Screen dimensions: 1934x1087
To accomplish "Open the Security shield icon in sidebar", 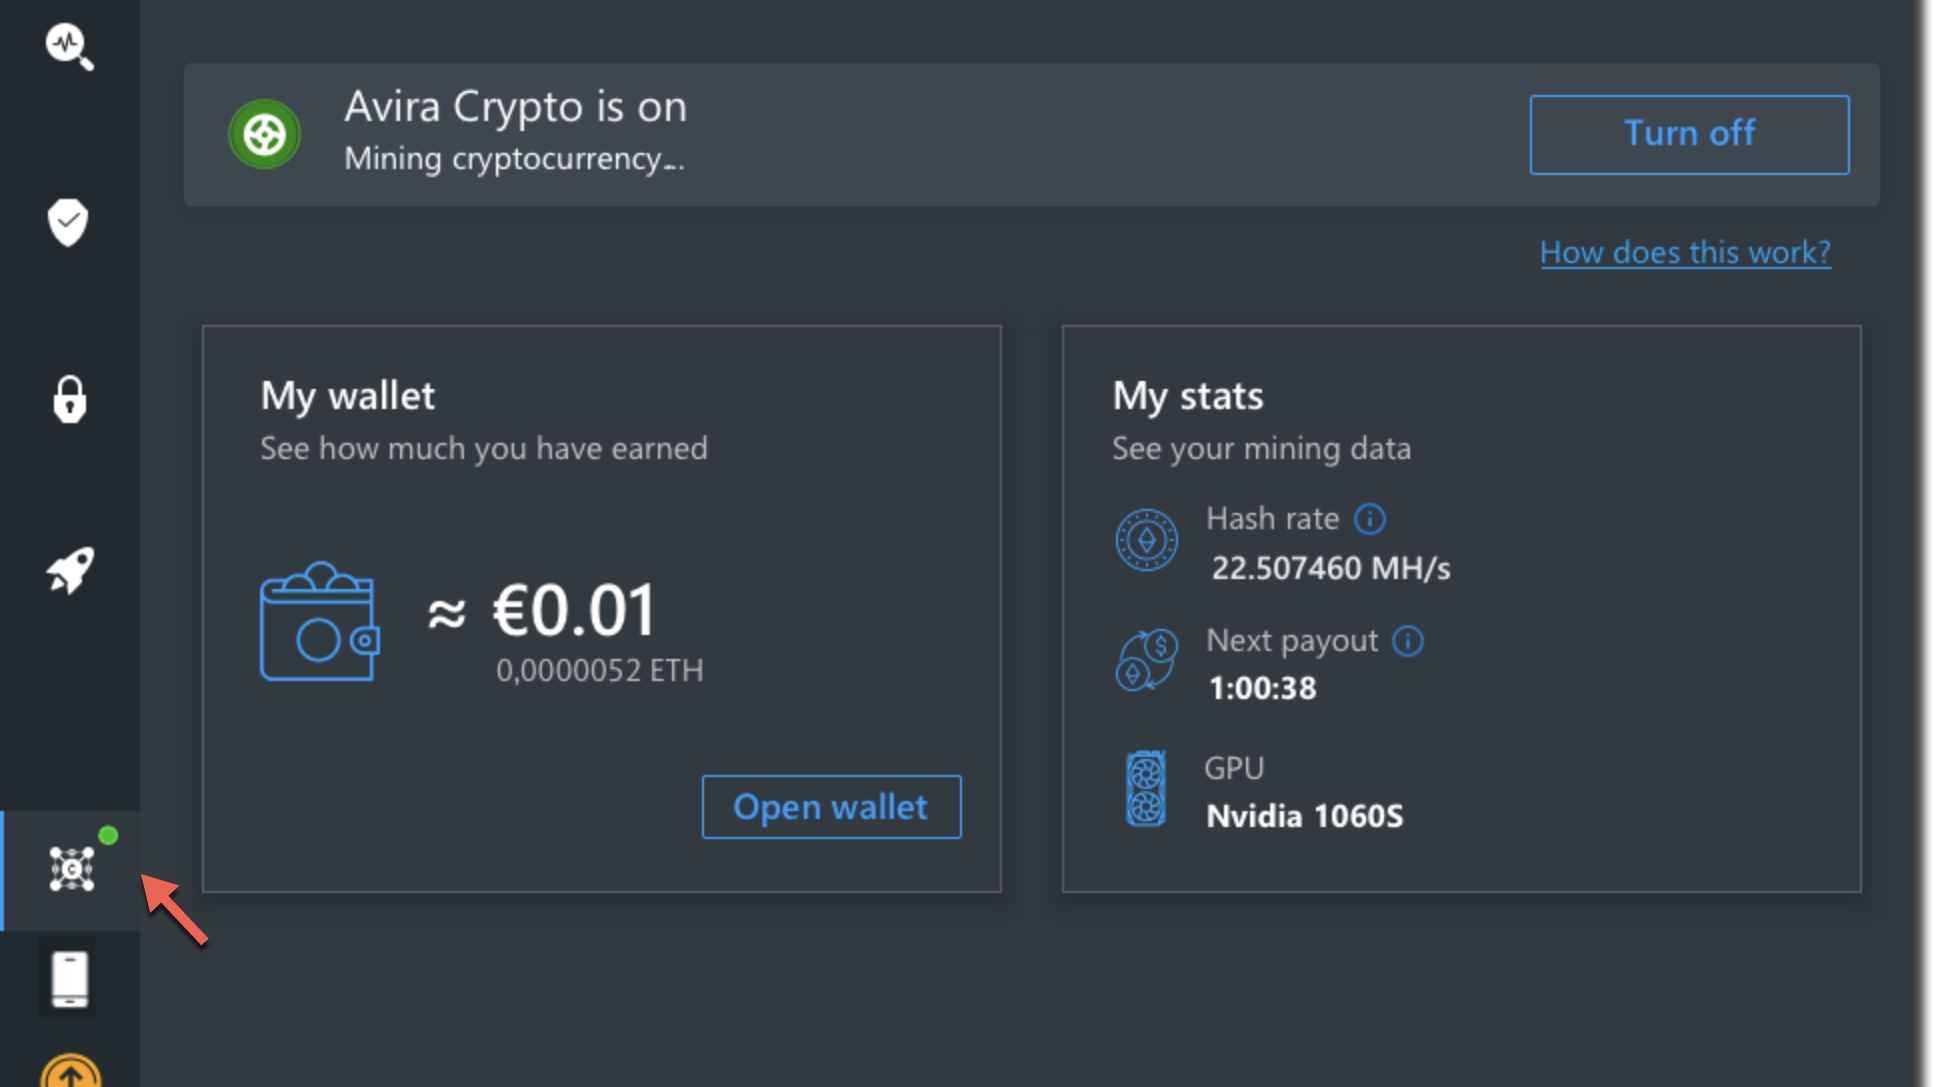I will click(x=68, y=222).
